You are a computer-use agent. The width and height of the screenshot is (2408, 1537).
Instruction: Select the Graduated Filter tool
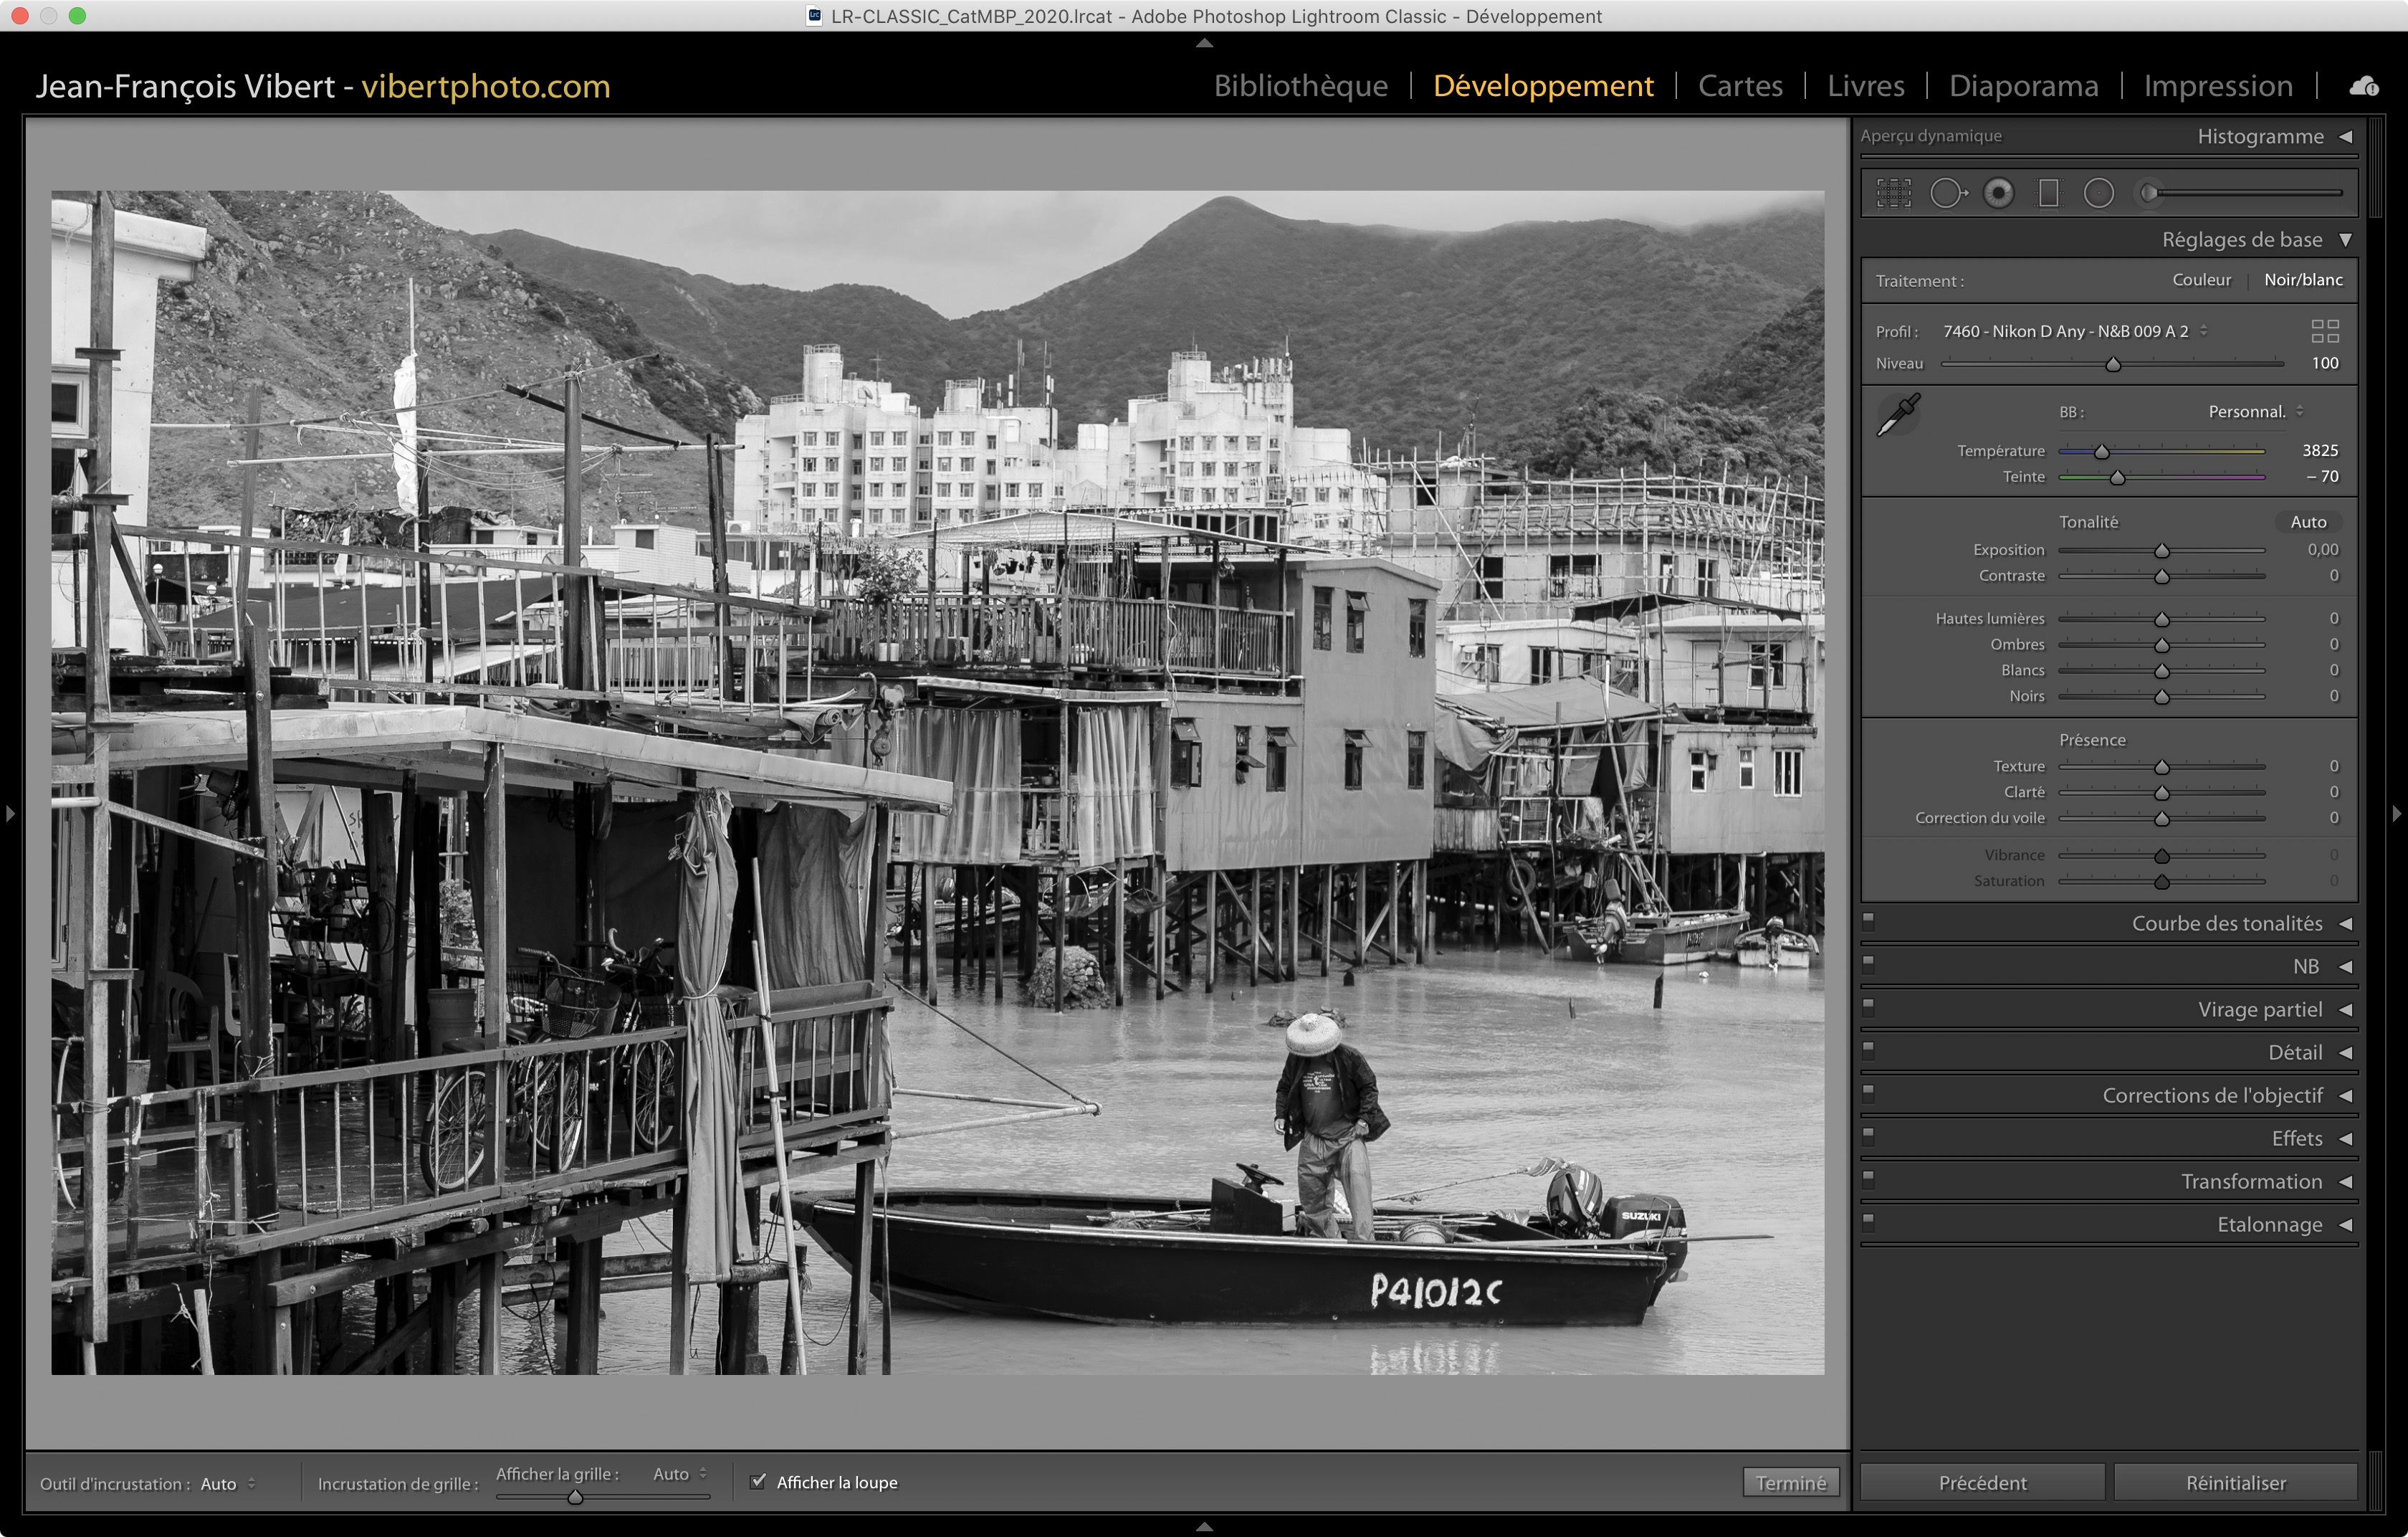(x=2049, y=193)
